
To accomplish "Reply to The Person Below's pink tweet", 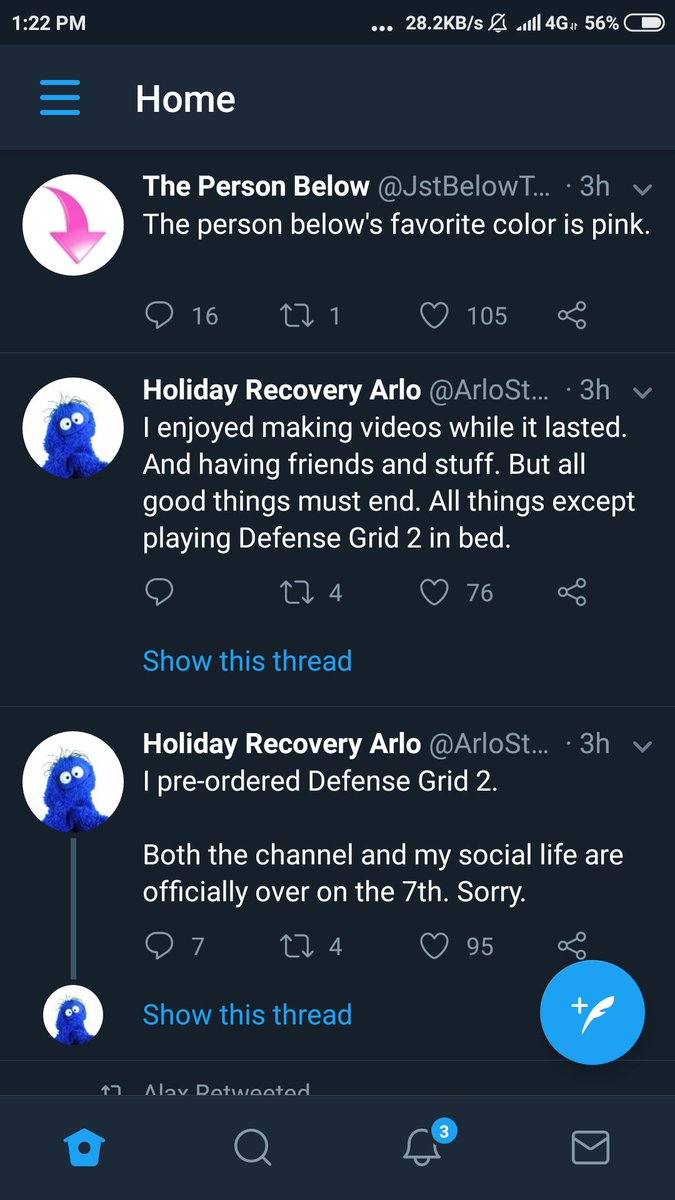I will coord(159,316).
